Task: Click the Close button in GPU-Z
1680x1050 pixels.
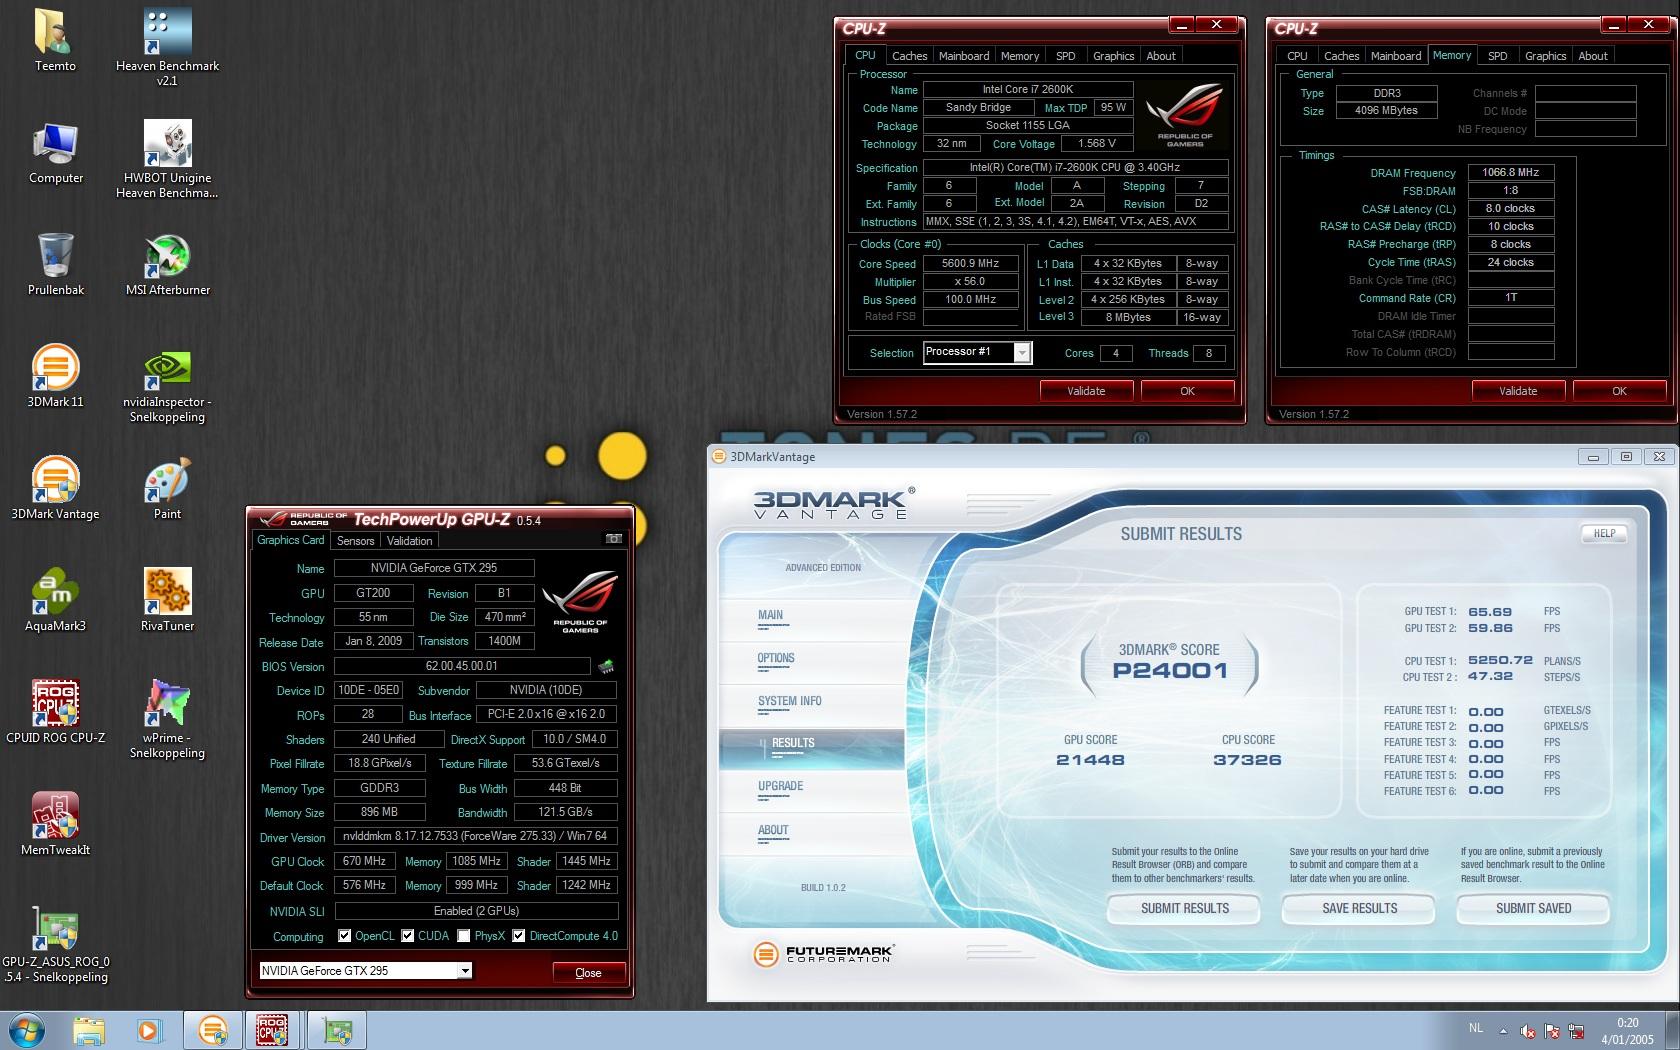Action: tap(588, 972)
